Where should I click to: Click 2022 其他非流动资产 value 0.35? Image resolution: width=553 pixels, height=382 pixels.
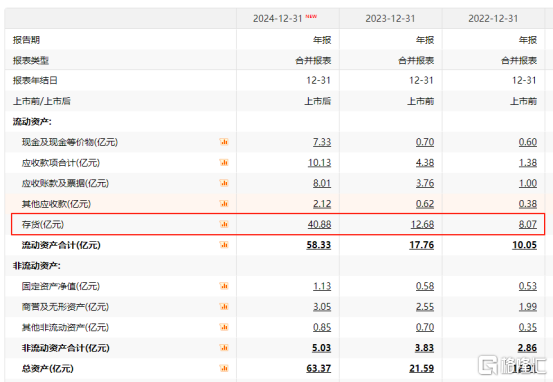coord(528,327)
